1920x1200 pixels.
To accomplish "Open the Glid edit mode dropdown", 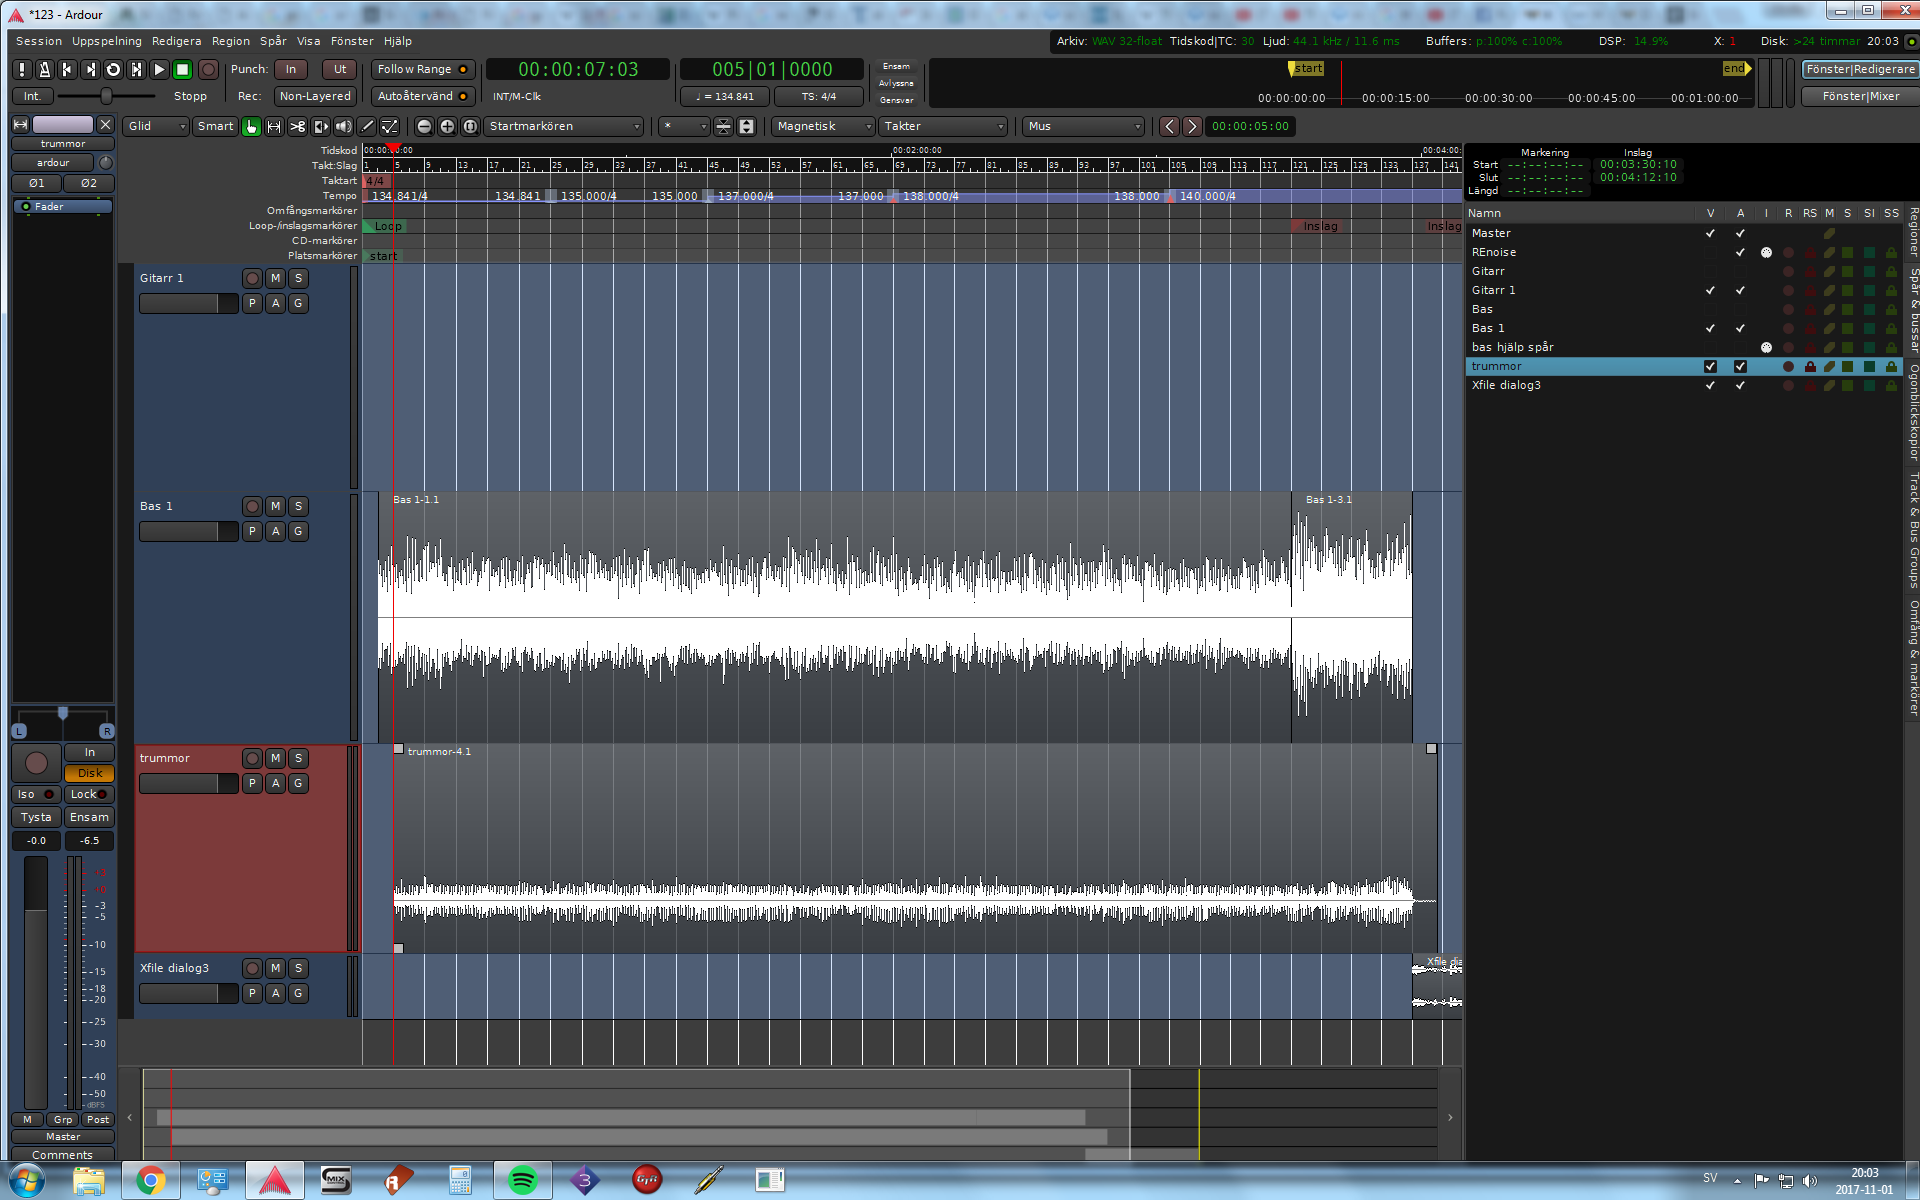I will (x=156, y=126).
